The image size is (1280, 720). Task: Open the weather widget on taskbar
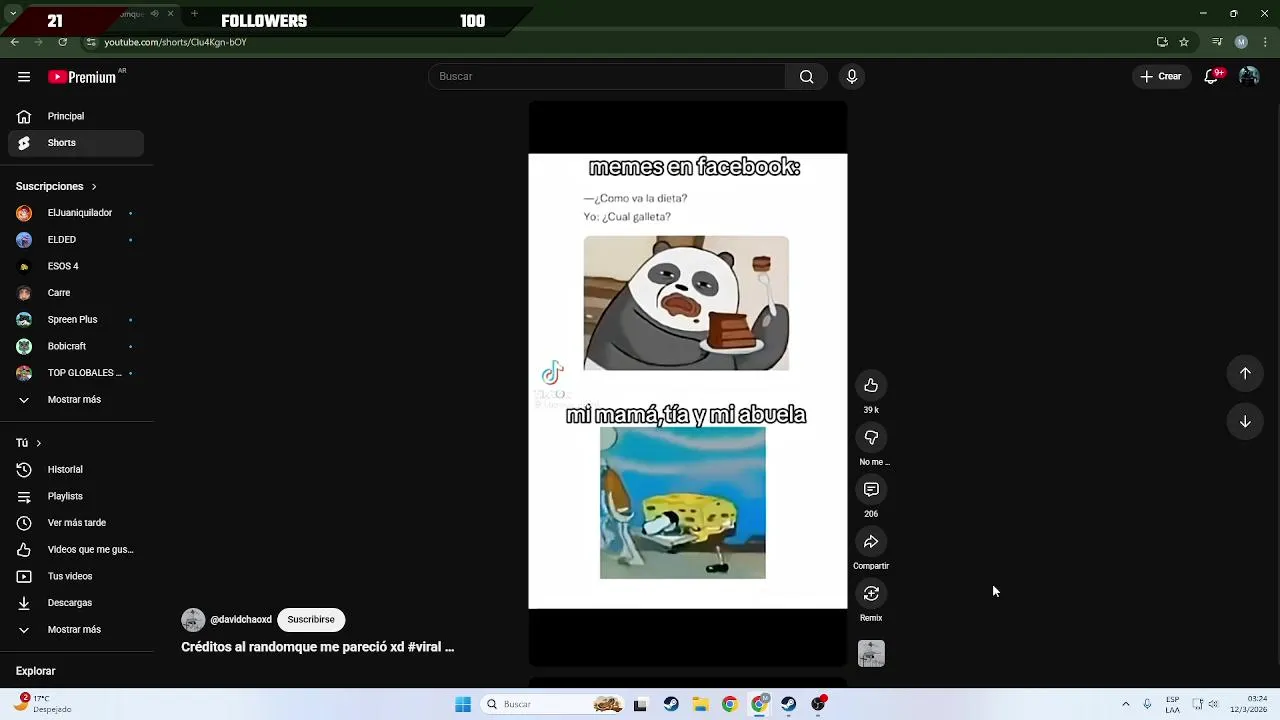40,704
